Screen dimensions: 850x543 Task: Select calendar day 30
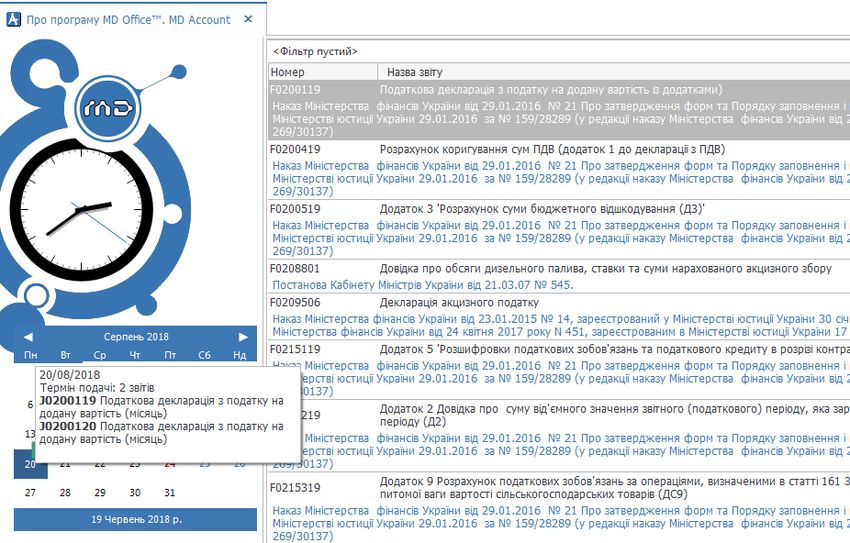[x=135, y=493]
